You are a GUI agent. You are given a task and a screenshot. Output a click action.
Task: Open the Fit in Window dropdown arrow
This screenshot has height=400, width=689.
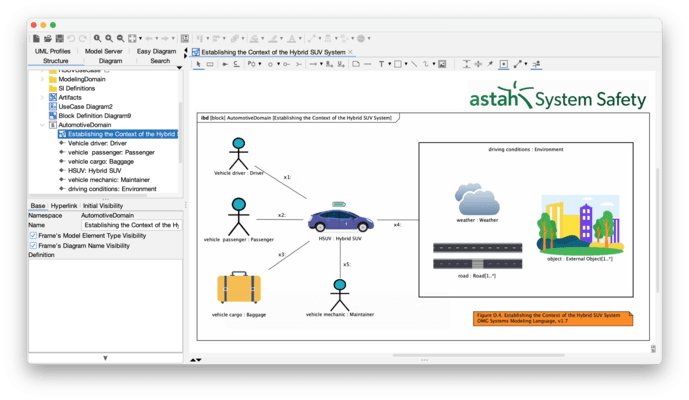click(141, 39)
